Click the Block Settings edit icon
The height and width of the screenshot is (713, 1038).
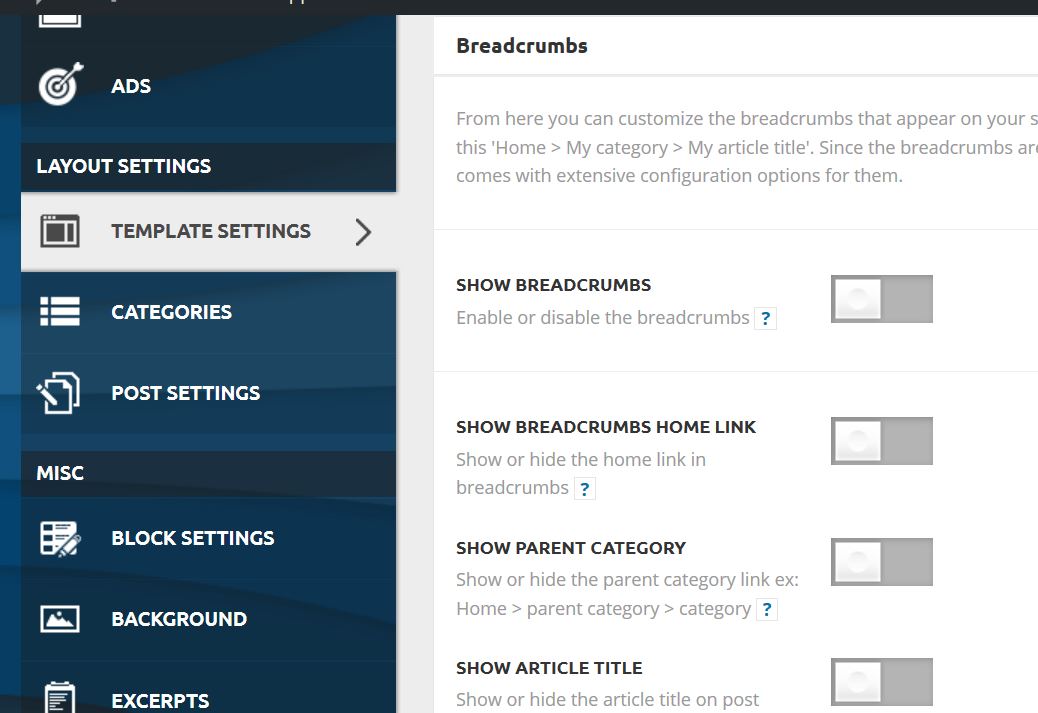pyautogui.click(x=60, y=538)
